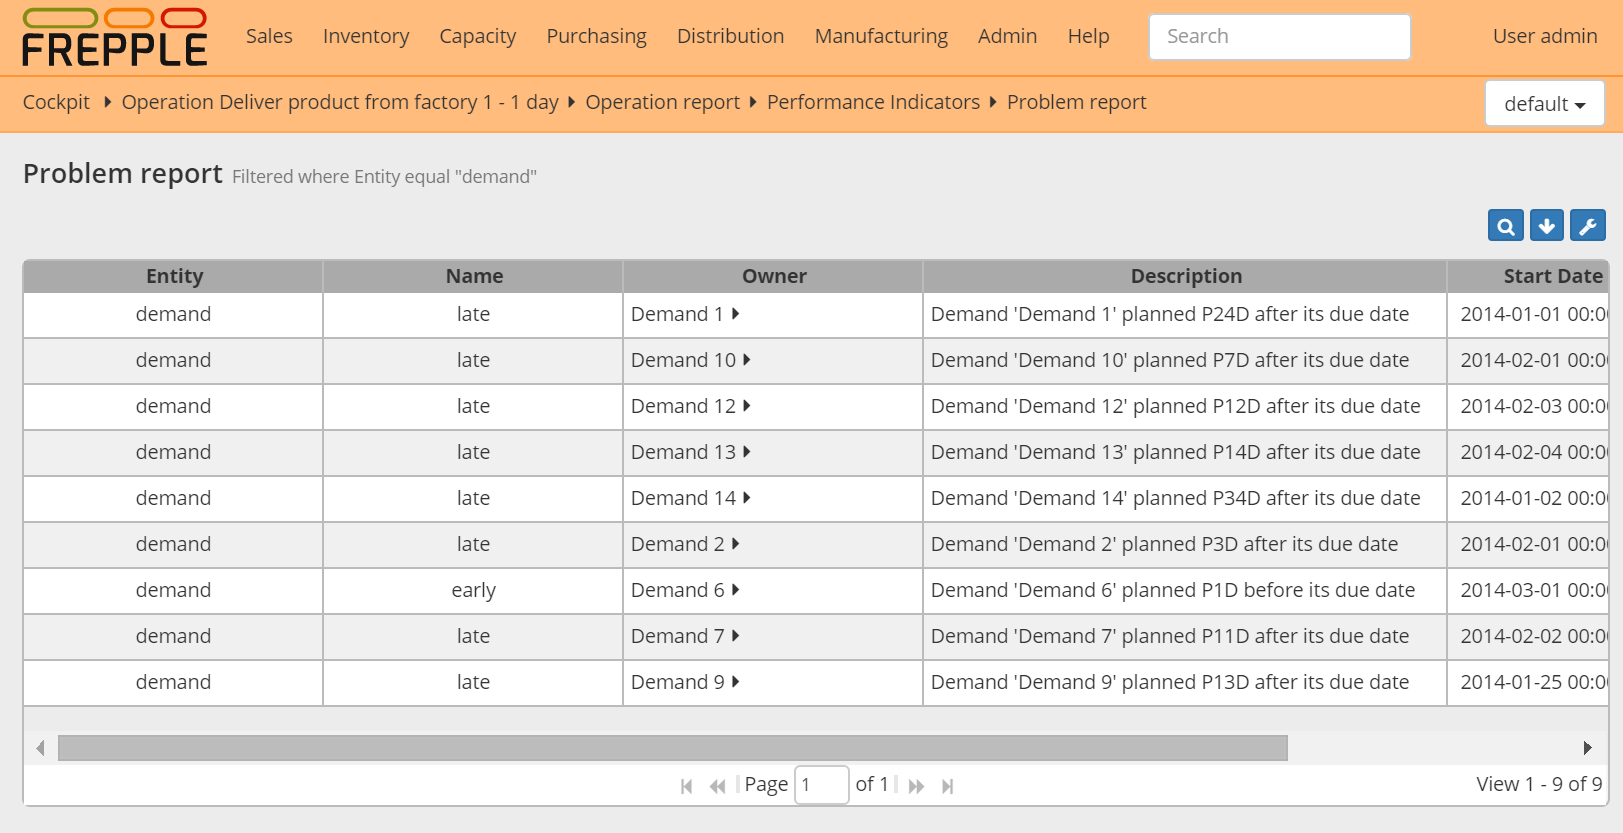Click the 2014-03-01 start date cell
Screen dimensions: 1623x833
(1528, 591)
